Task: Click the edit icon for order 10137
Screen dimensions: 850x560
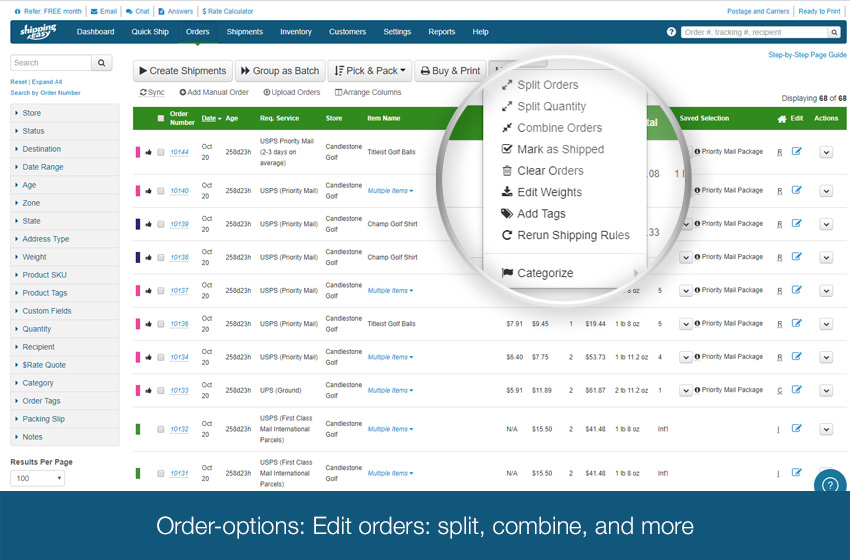Action: (x=796, y=289)
